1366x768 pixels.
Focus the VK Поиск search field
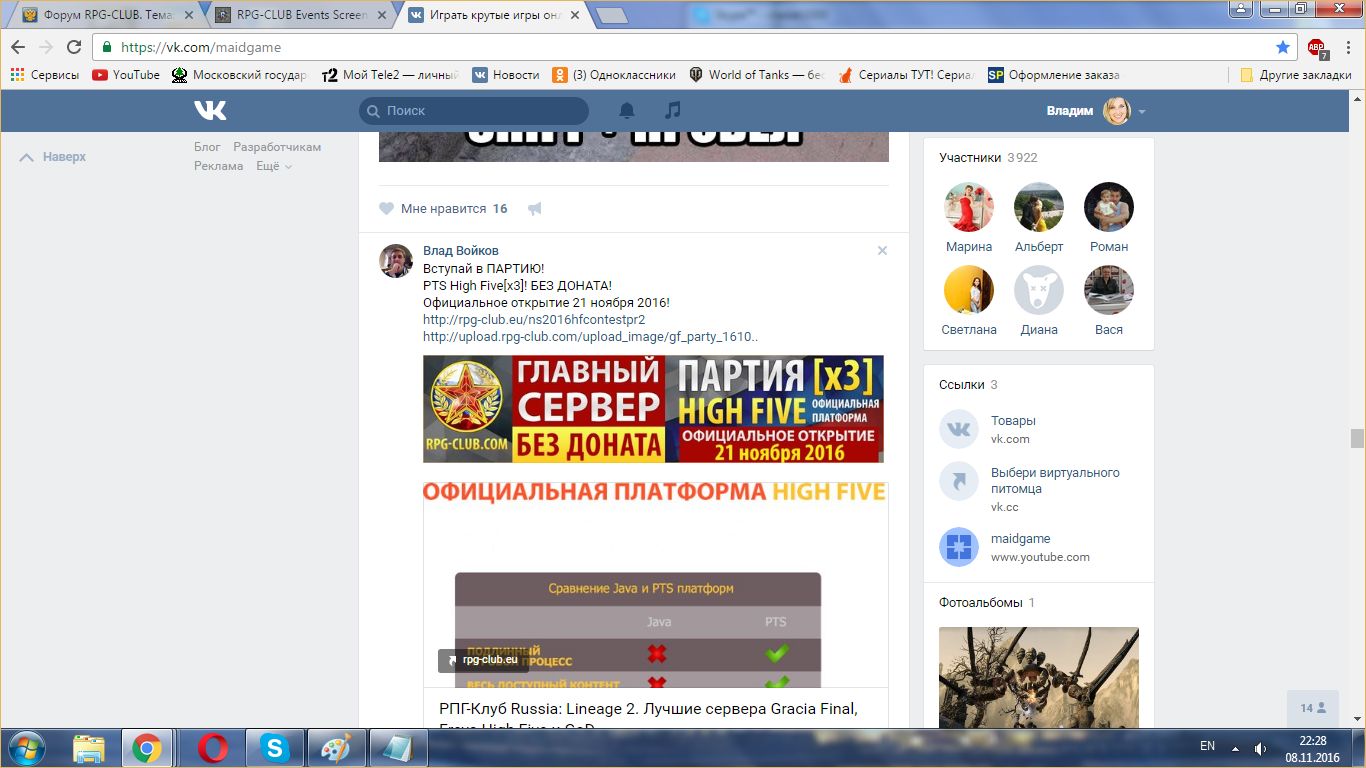474,110
